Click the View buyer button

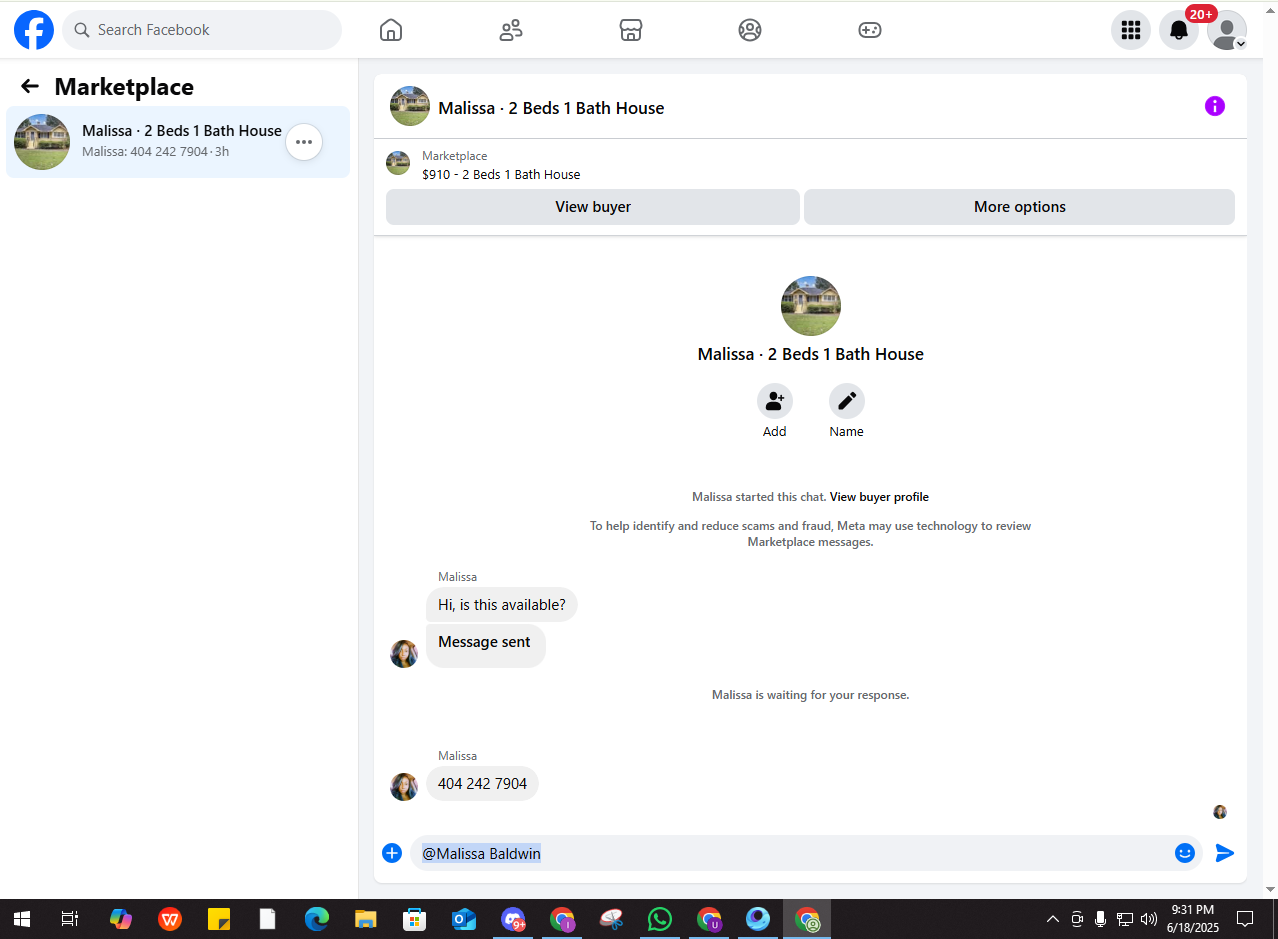(593, 207)
